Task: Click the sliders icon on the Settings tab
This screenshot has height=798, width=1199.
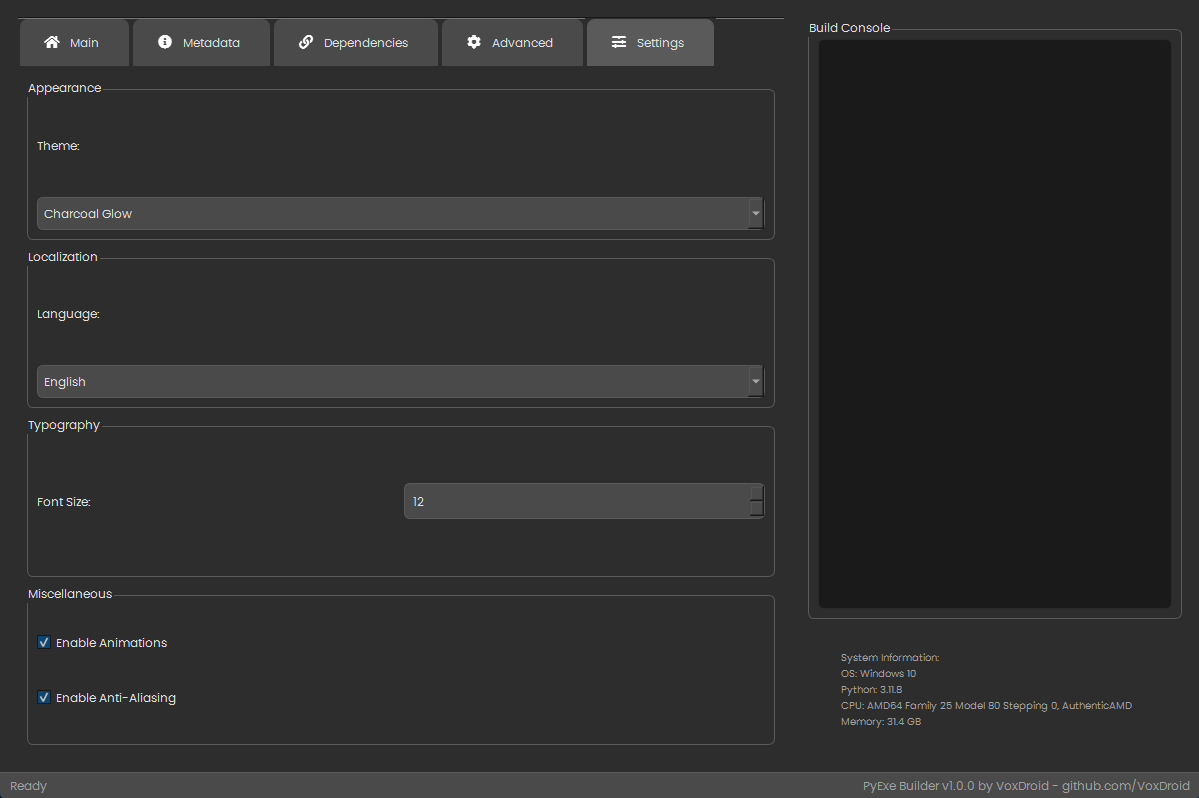Action: (622, 42)
